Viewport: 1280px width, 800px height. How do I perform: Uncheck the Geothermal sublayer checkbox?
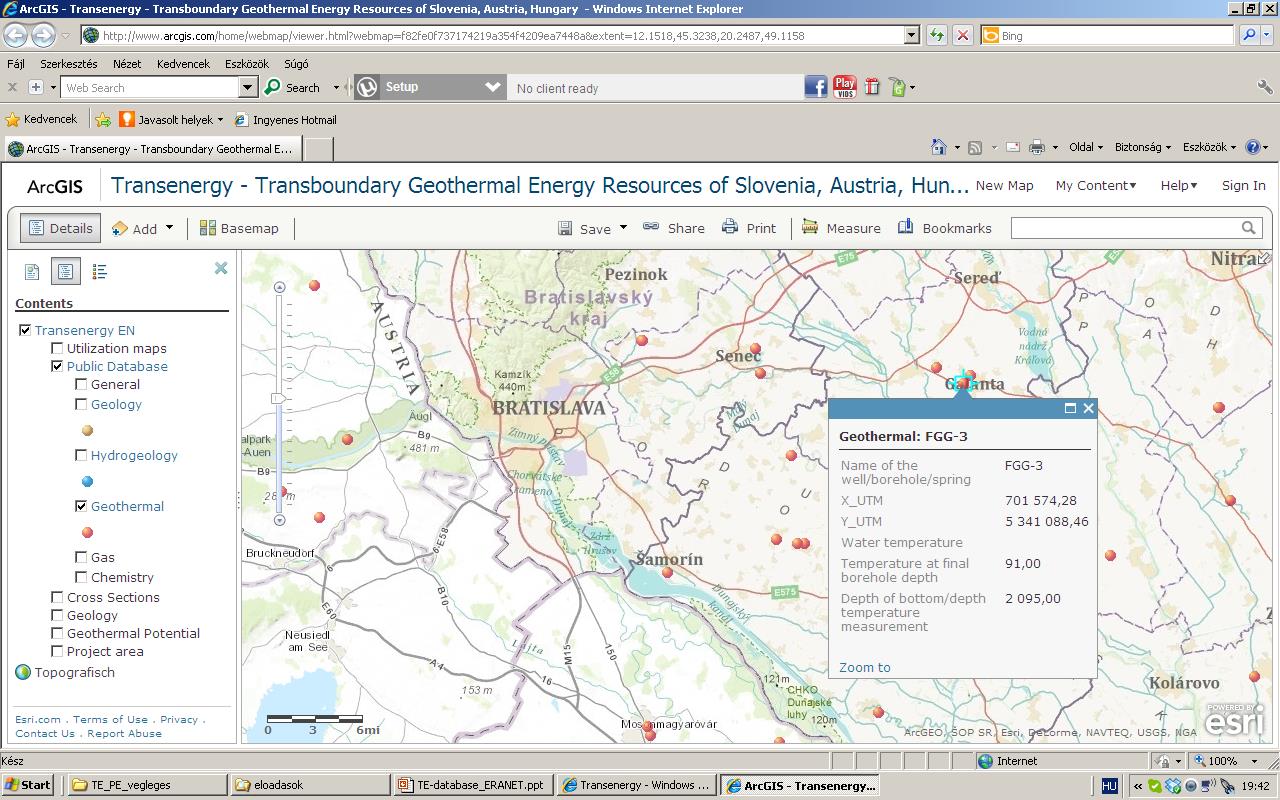[x=81, y=506]
